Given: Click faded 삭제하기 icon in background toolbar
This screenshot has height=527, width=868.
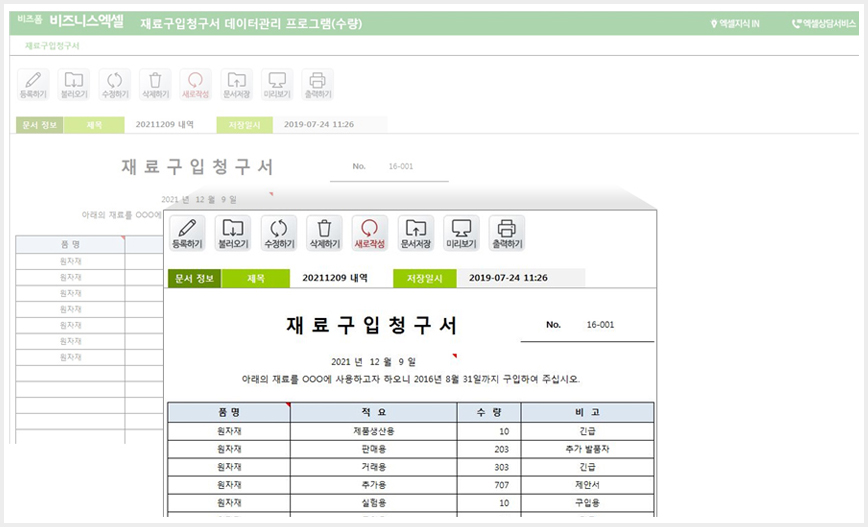Looking at the screenshot, I should point(155,84).
